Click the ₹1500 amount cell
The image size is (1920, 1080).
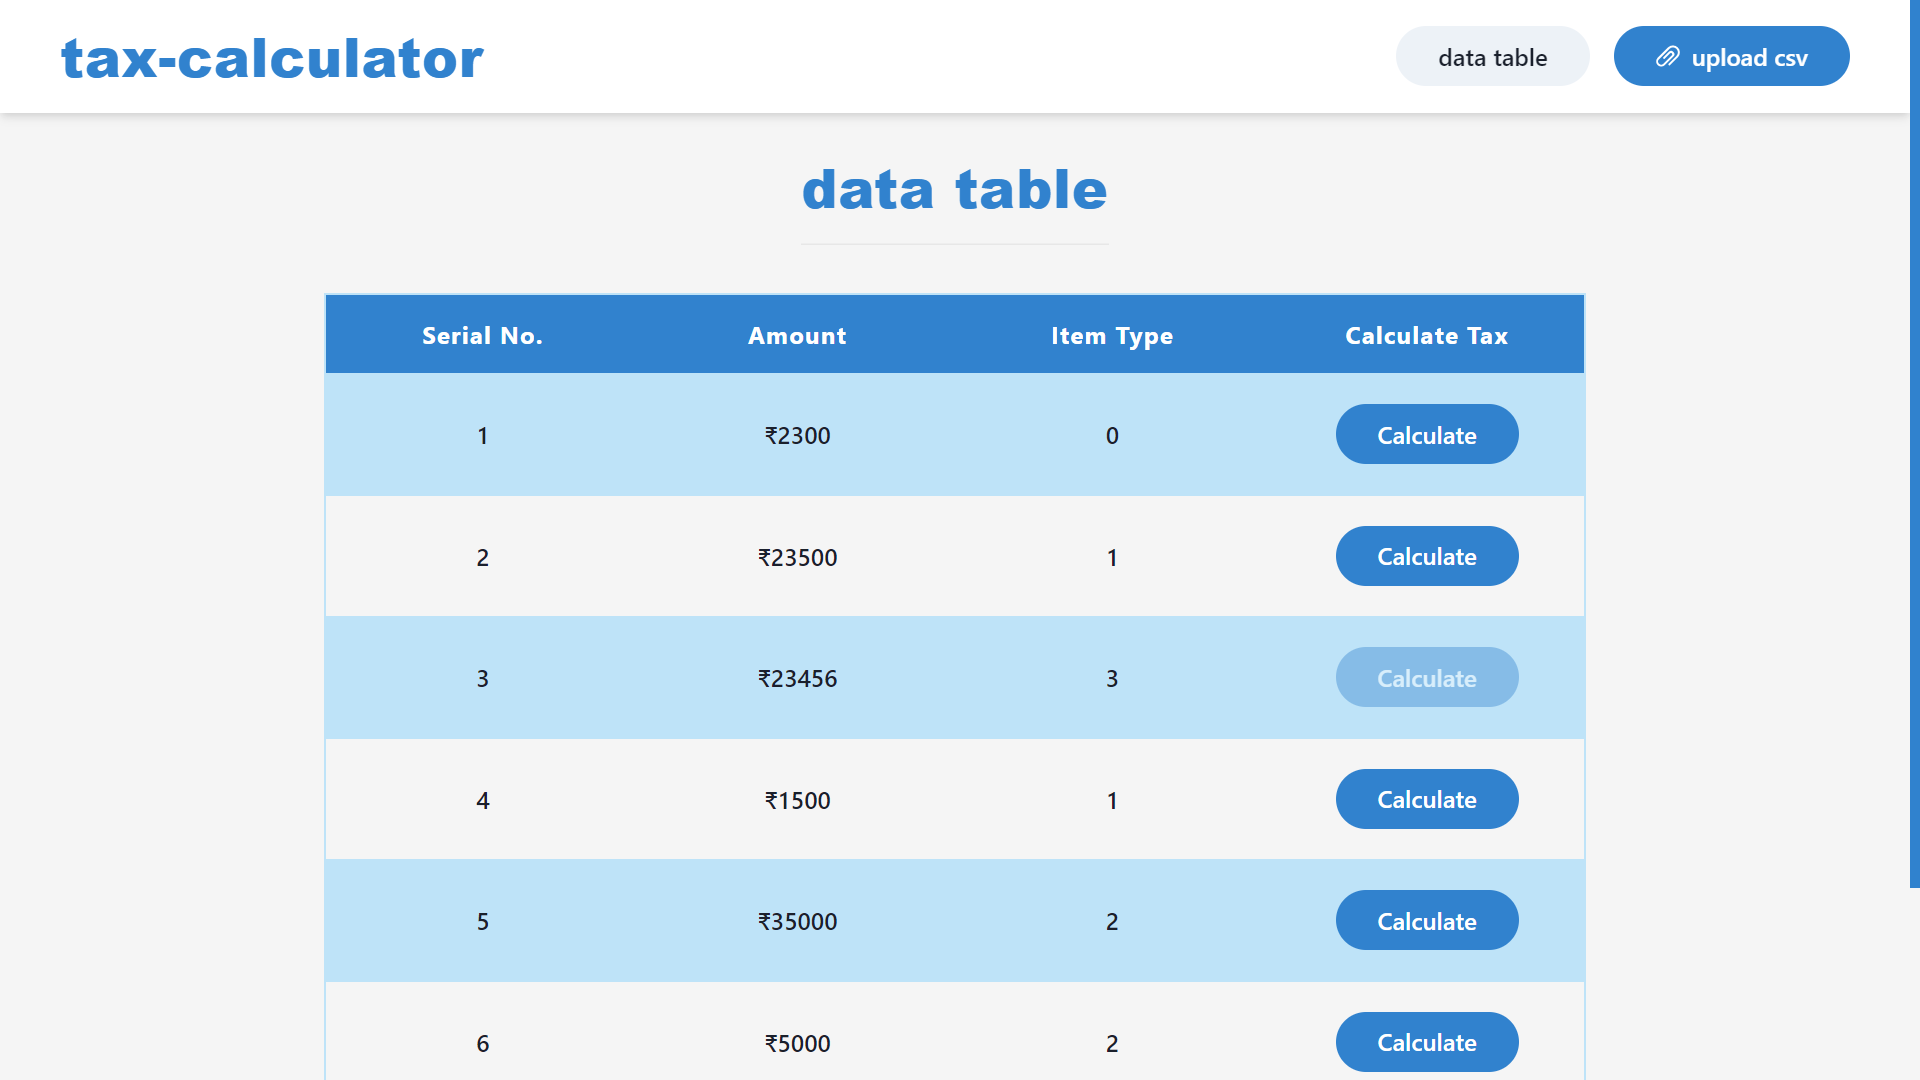tap(797, 801)
